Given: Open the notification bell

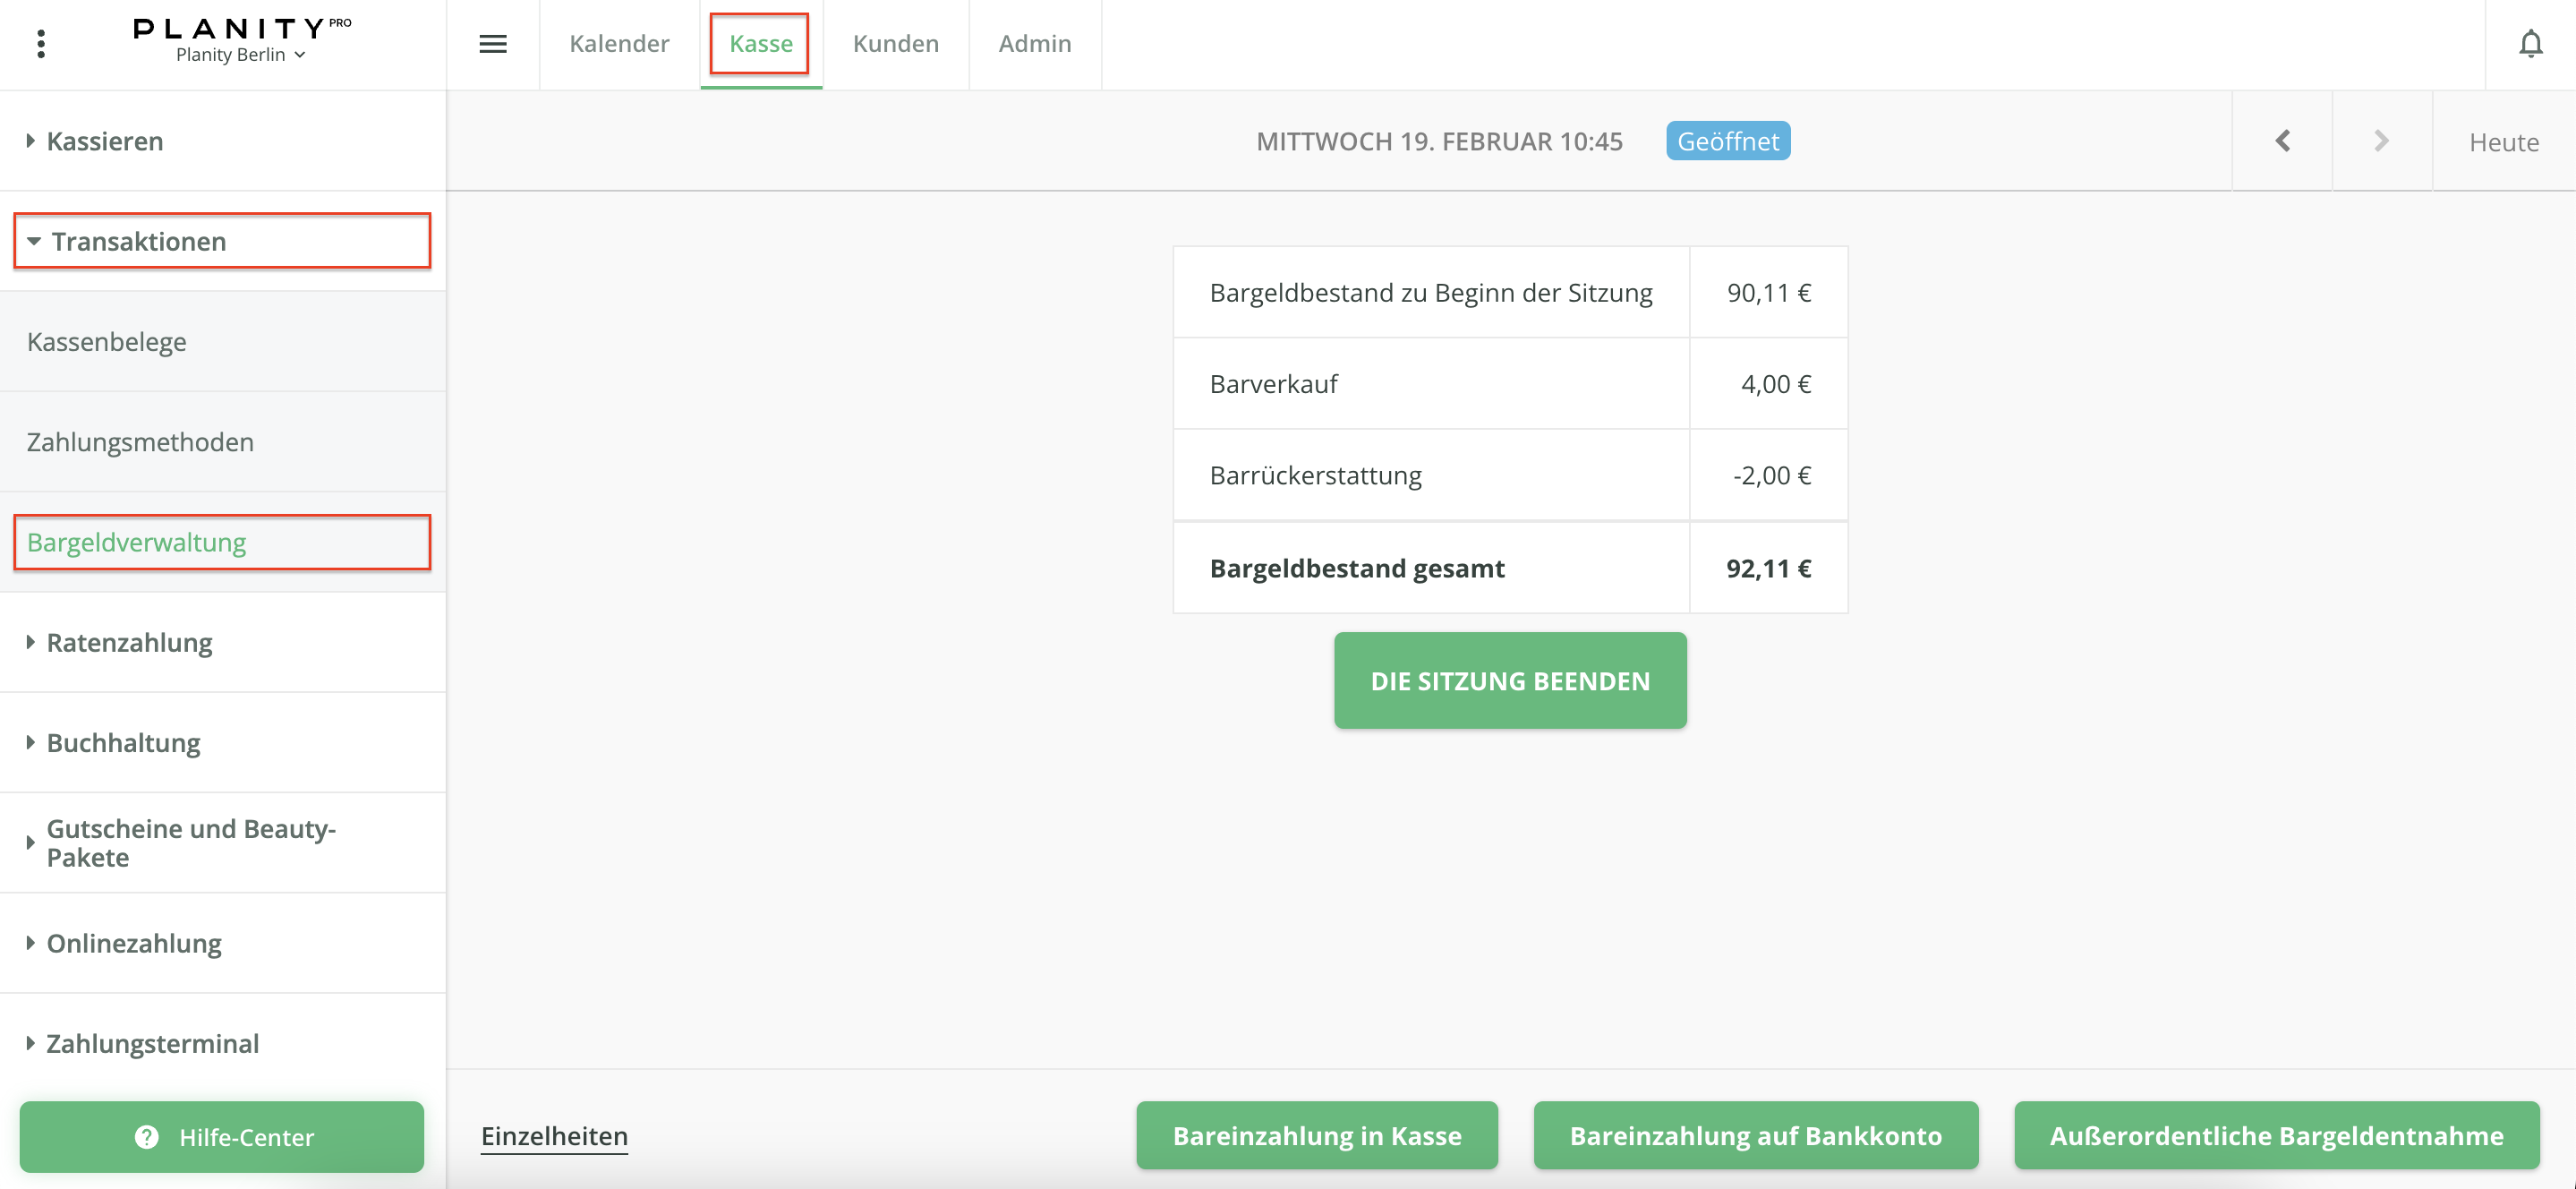Looking at the screenshot, I should (x=2530, y=44).
